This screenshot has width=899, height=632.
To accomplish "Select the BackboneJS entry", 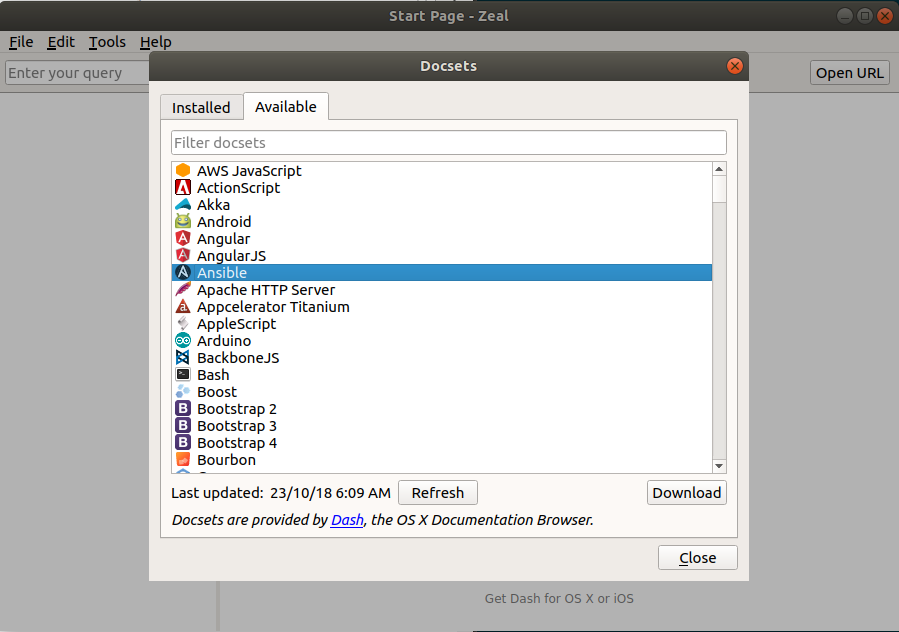I will tap(441, 358).
